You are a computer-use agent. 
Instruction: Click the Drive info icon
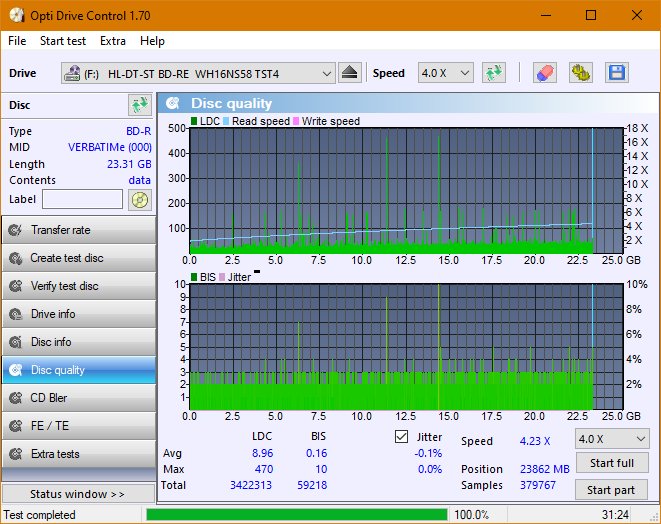click(x=16, y=314)
